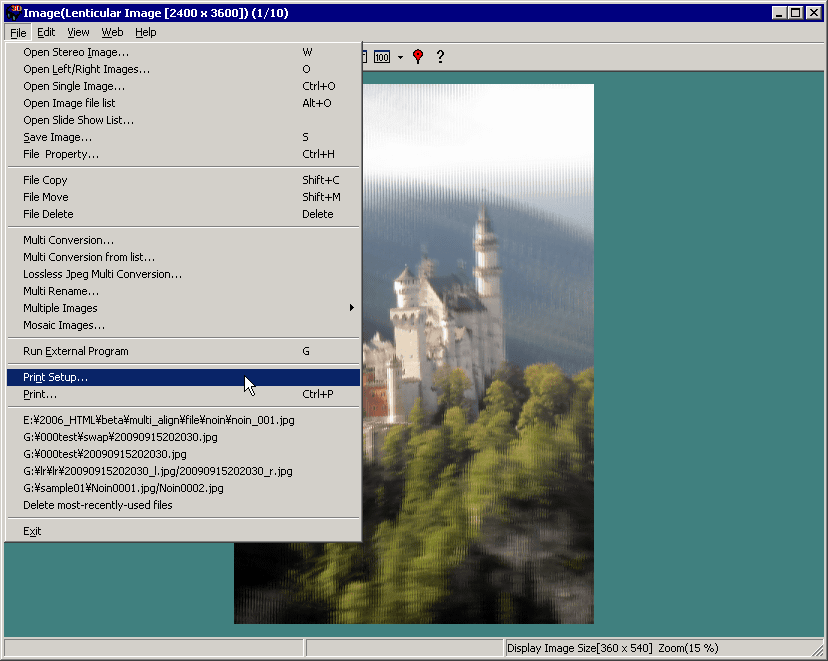This screenshot has height=661, width=828.
Task: Choose Exit from the File menu
Action: tap(183, 531)
